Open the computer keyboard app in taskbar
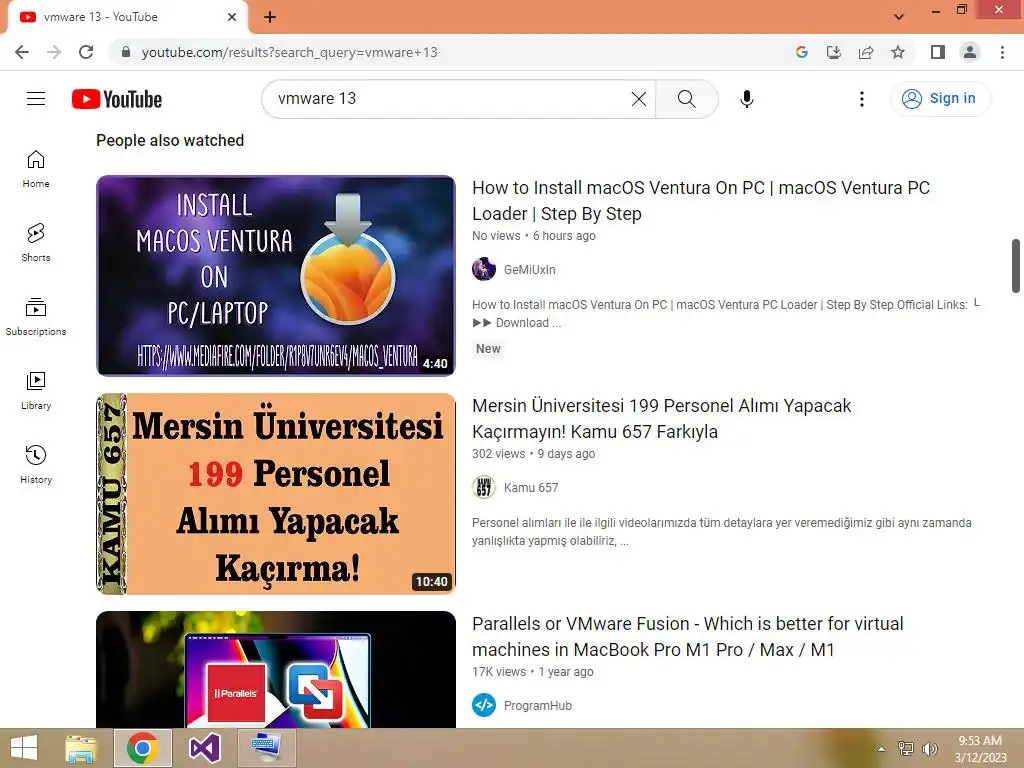The height and width of the screenshot is (768, 1024). pos(266,748)
